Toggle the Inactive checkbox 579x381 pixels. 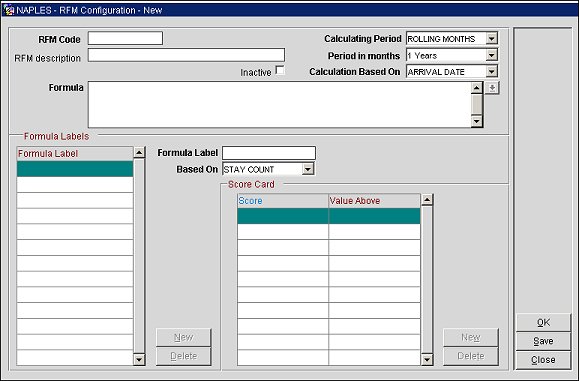pyautogui.click(x=280, y=70)
